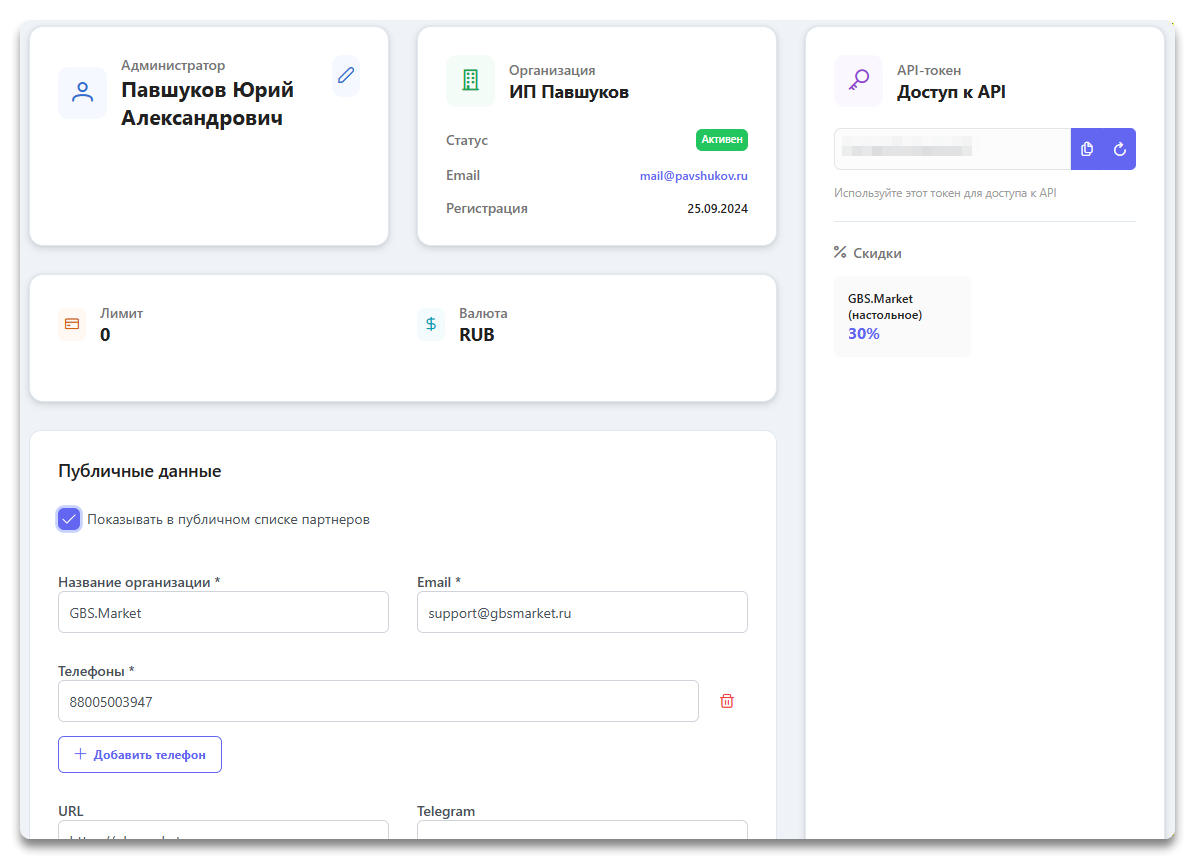The width and height of the screenshot is (1195, 867).
Task: Click the phone field containing 88005003947
Action: 378,702
